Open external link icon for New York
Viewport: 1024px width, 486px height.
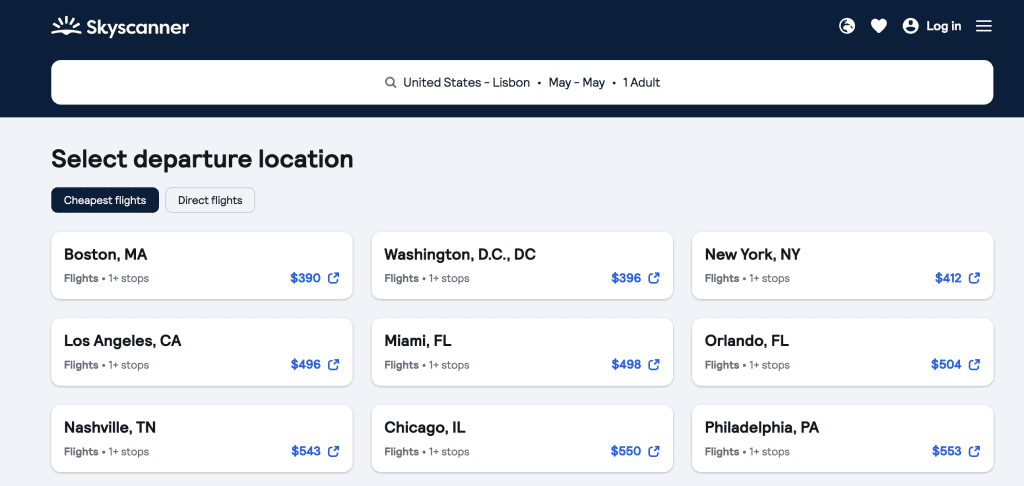point(974,278)
